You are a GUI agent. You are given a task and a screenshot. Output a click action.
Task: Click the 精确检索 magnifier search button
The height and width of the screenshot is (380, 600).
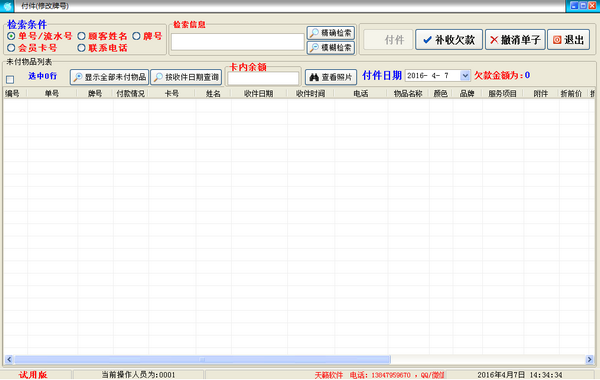pyautogui.click(x=331, y=33)
